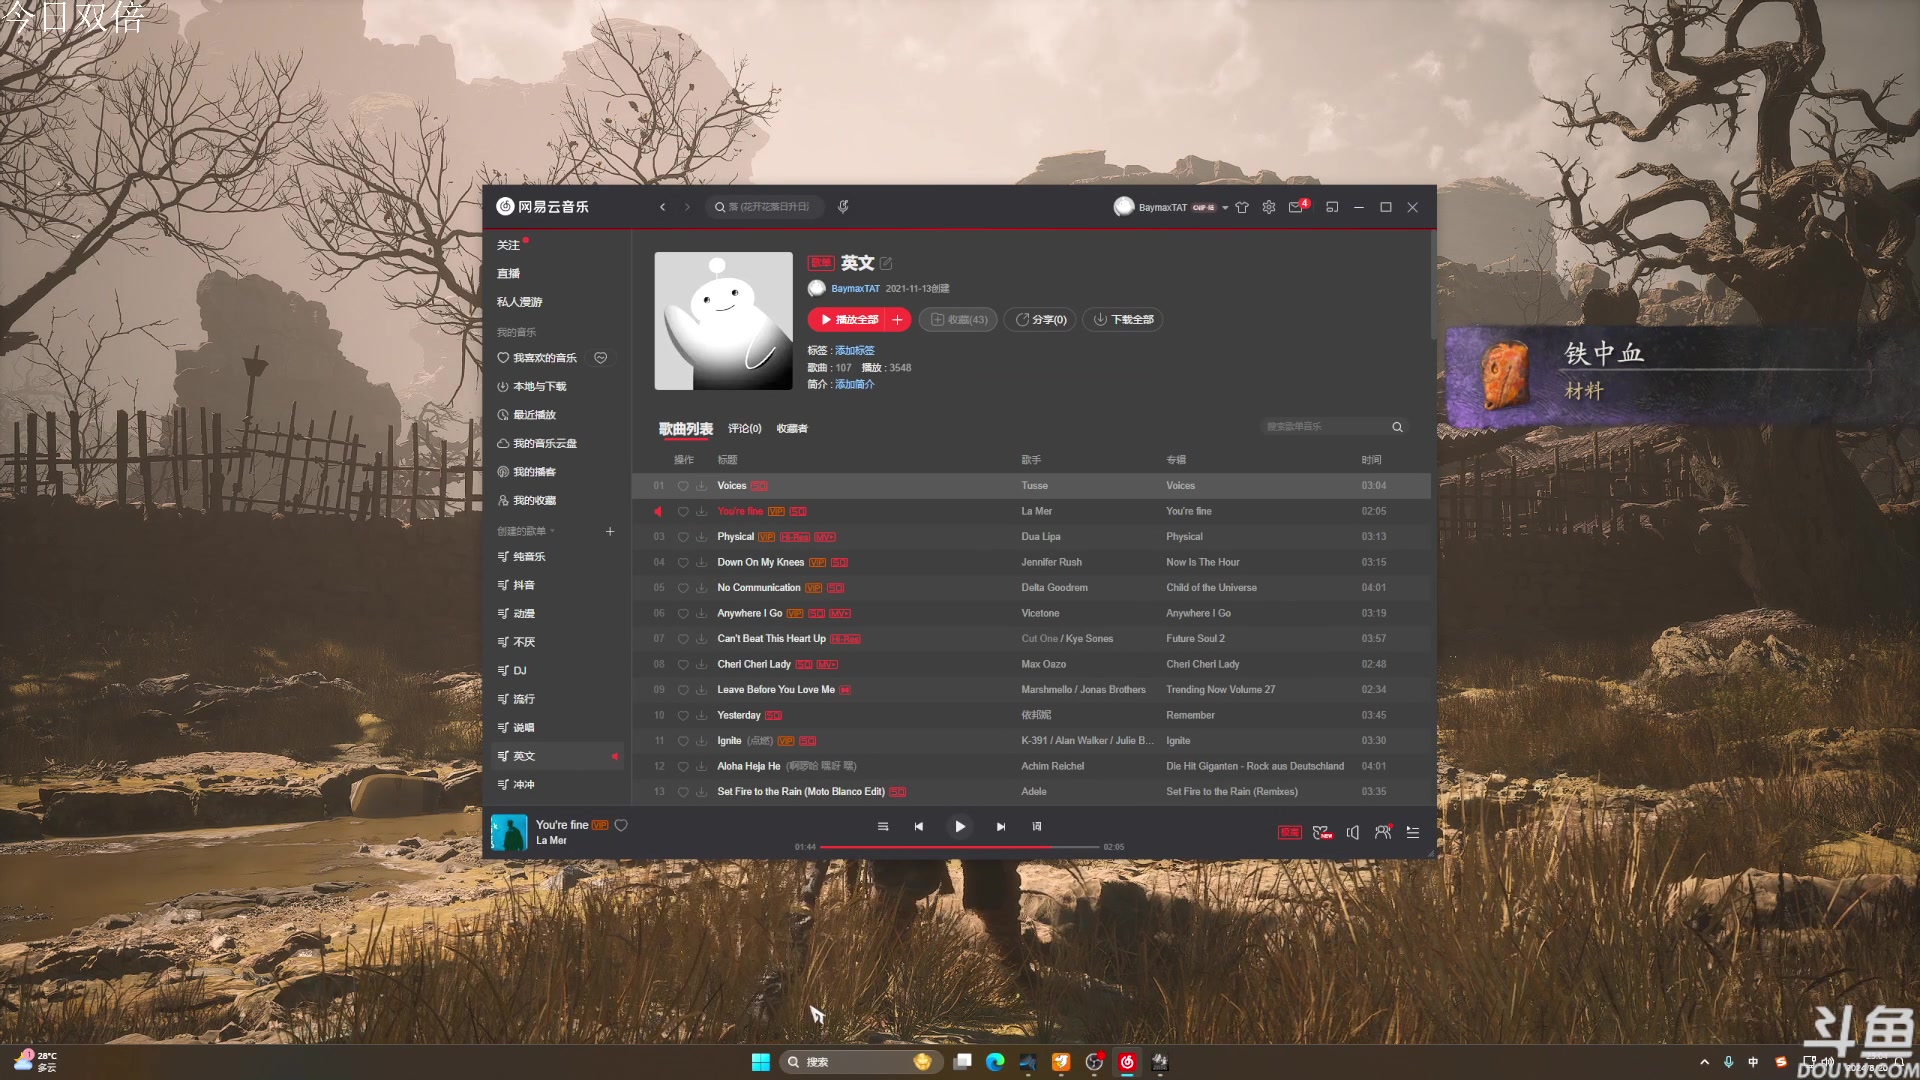The image size is (1920, 1080).
Task: Open the mail inbox with 4 notifications
Action: pyautogui.click(x=1296, y=207)
